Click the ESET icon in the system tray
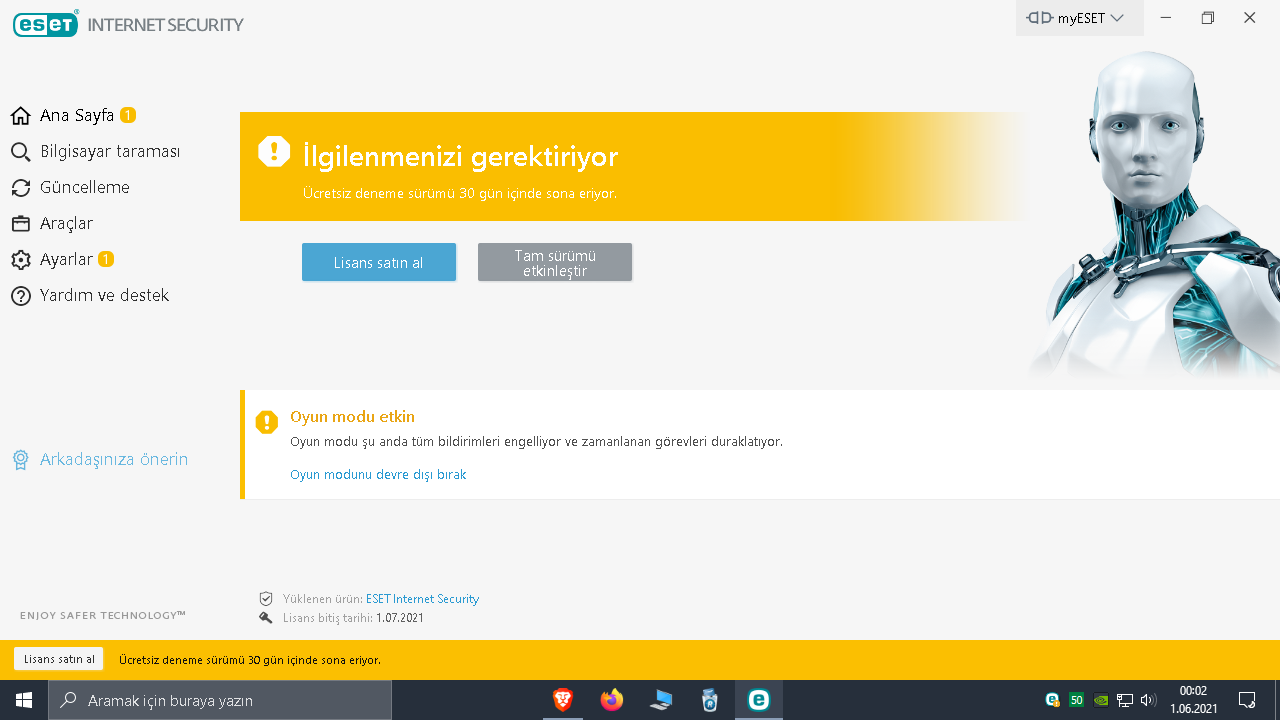The width and height of the screenshot is (1280, 720). click(x=1053, y=700)
